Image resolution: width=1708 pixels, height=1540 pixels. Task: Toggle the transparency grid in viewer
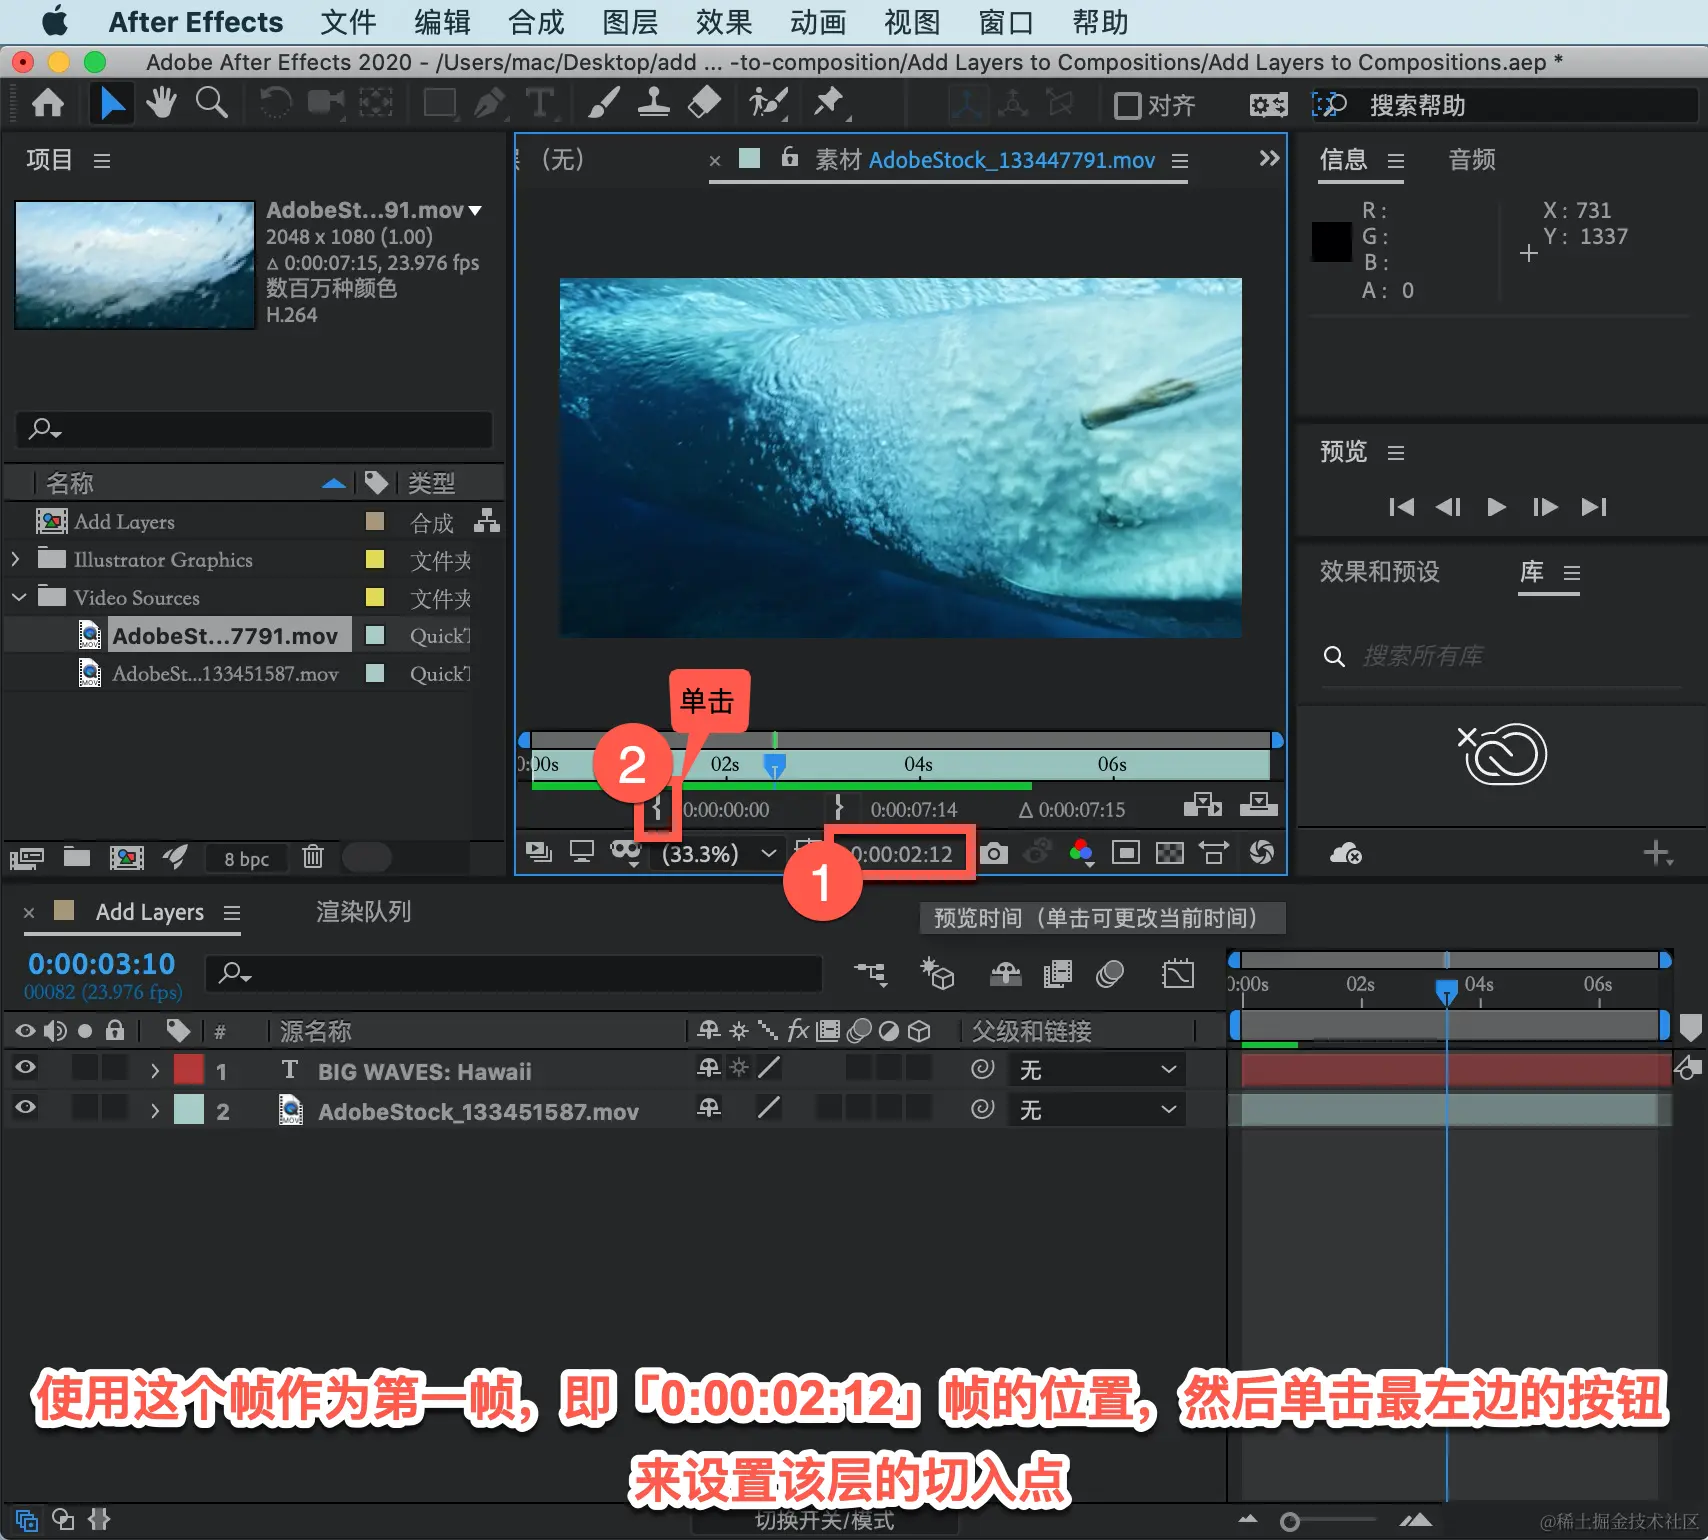tap(1169, 853)
